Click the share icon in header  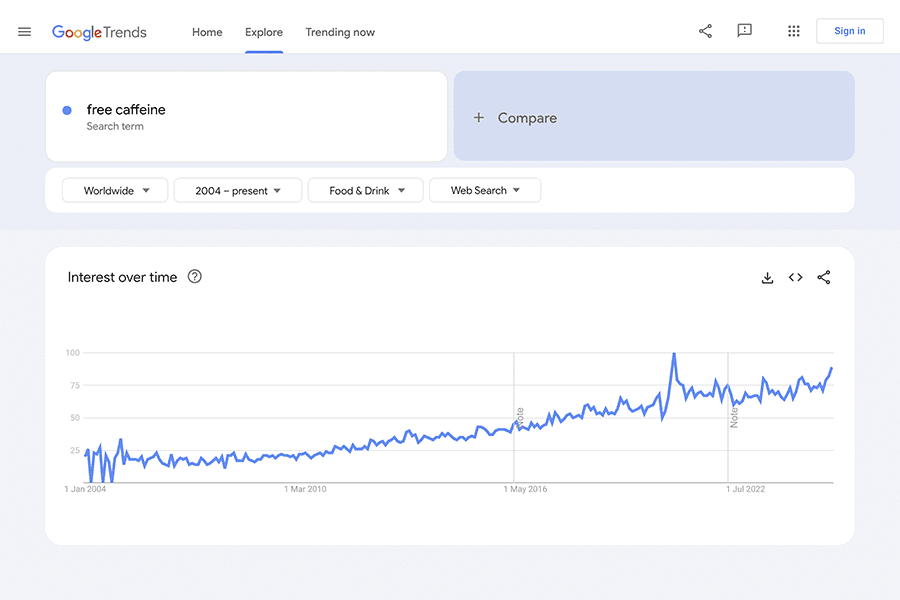(705, 31)
